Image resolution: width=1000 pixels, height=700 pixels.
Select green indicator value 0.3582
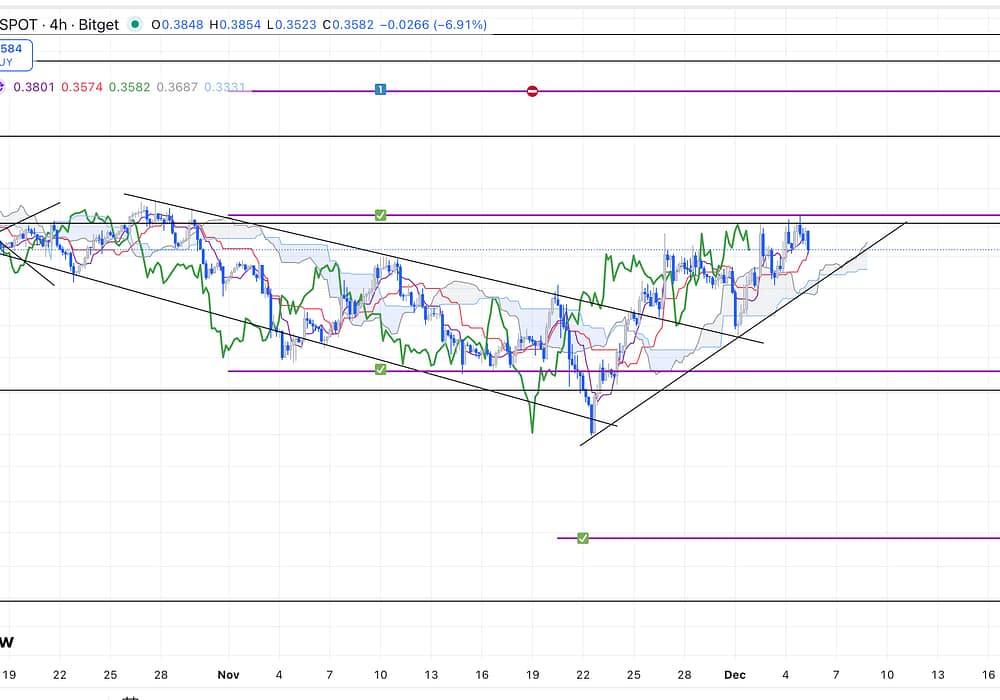(x=130, y=87)
